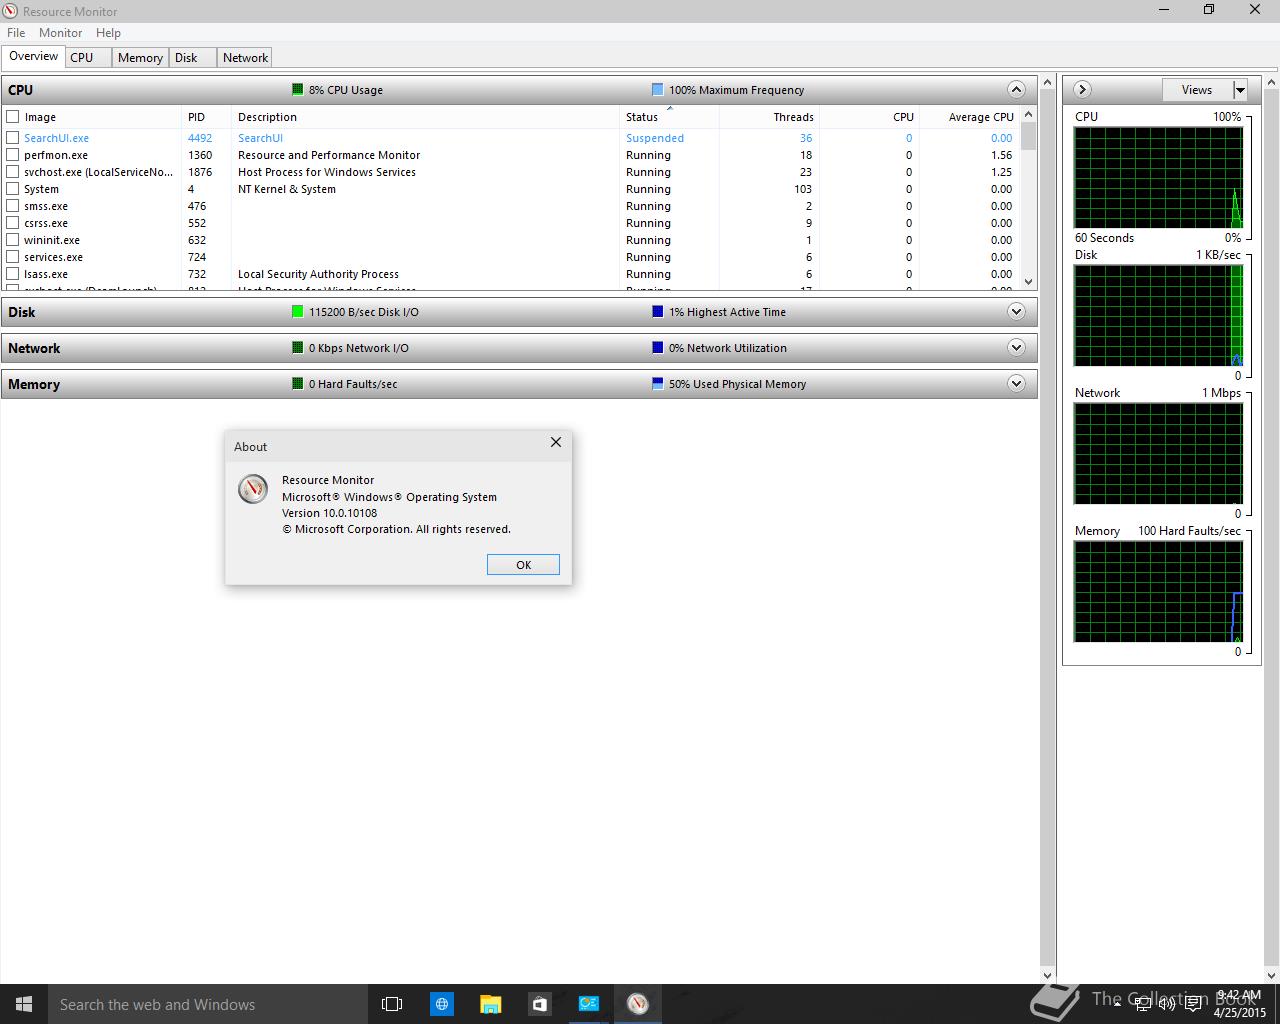Viewport: 1280px width, 1024px height.
Task: Expand the Disk section chevron
Action: point(1016,311)
